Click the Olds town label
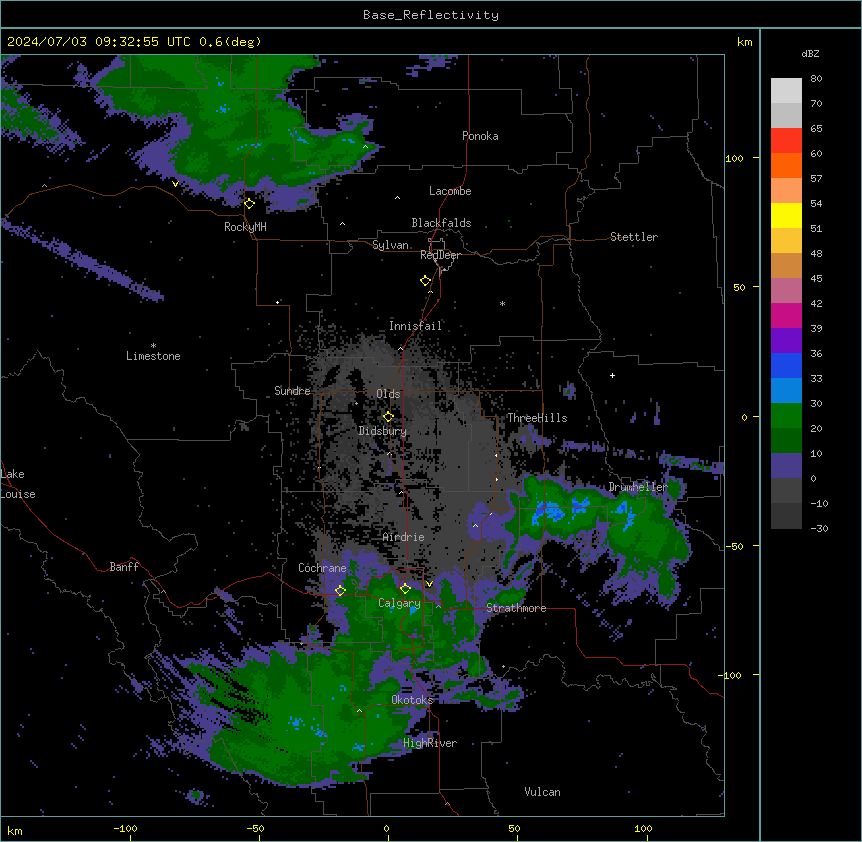862x842 pixels. (388, 394)
